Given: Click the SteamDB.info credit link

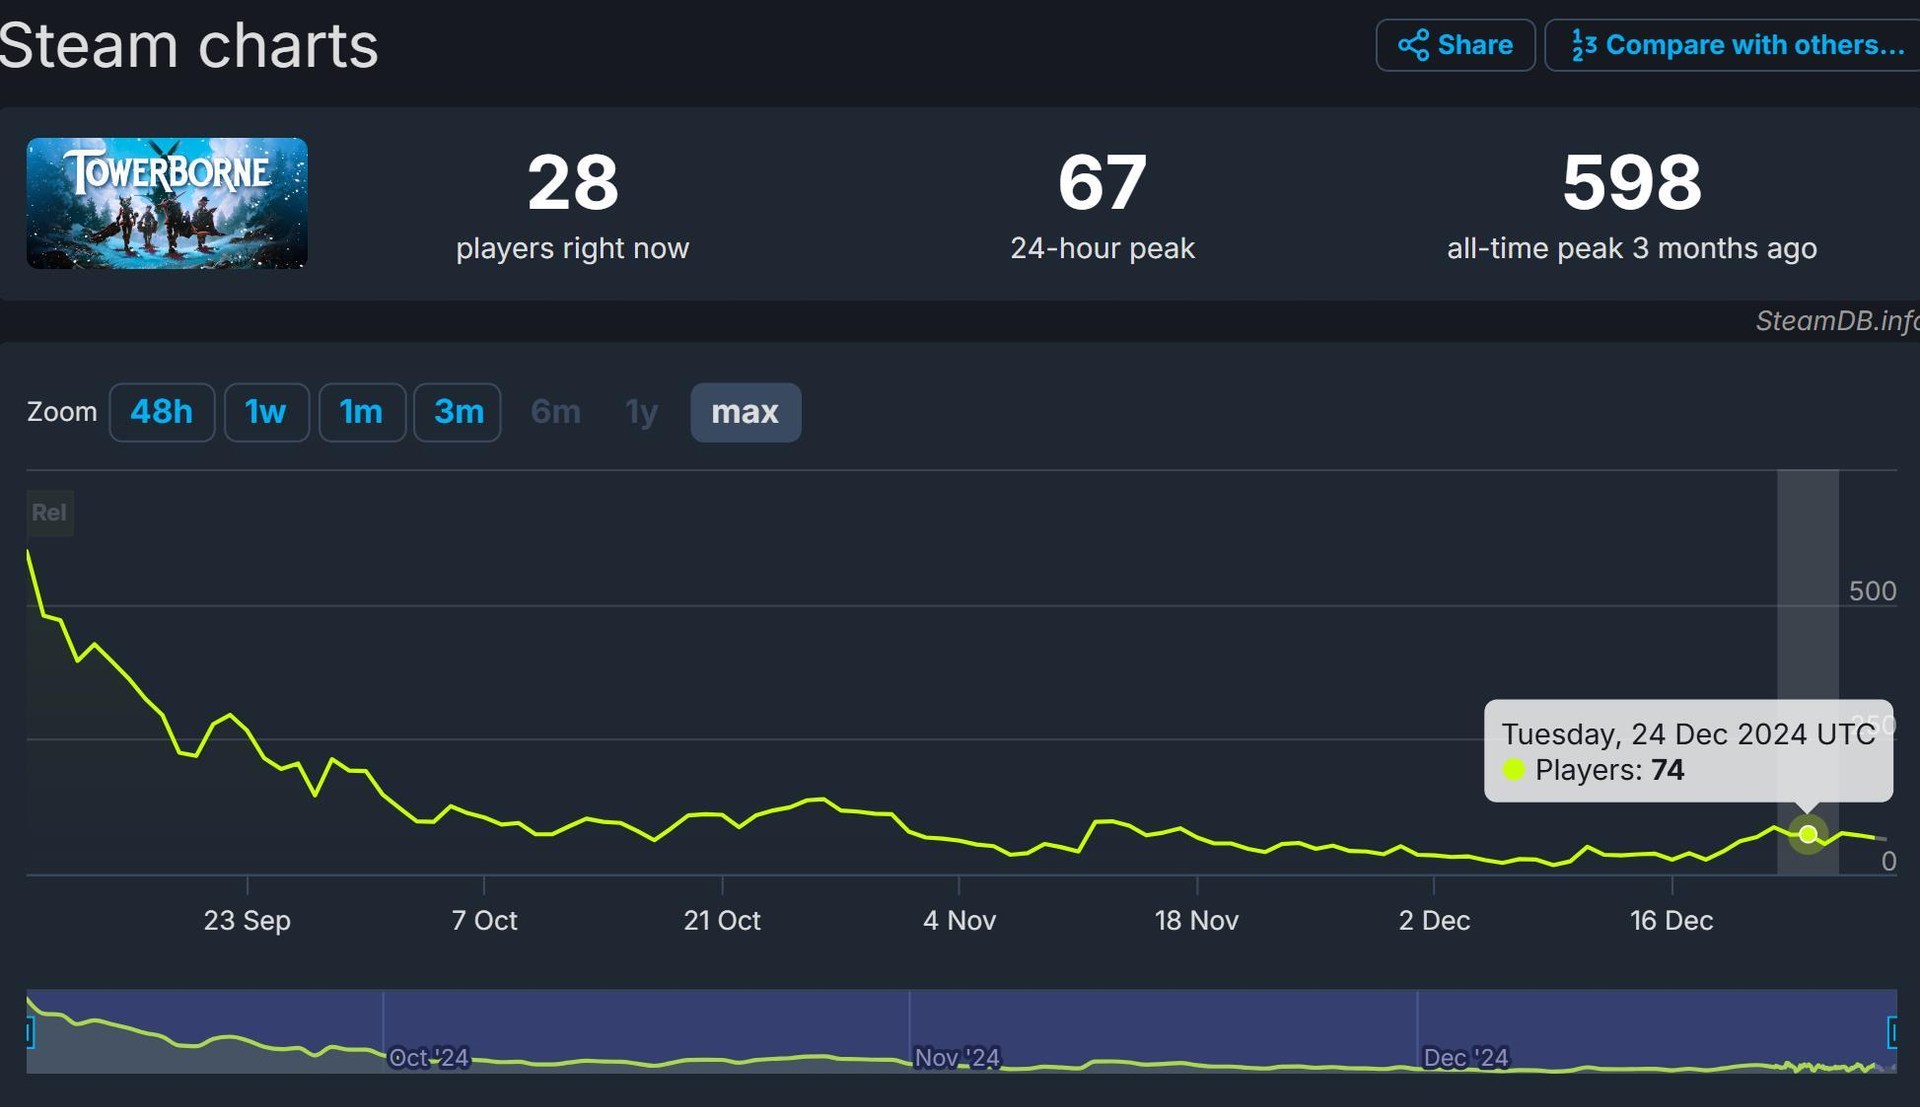Looking at the screenshot, I should [x=1836, y=320].
